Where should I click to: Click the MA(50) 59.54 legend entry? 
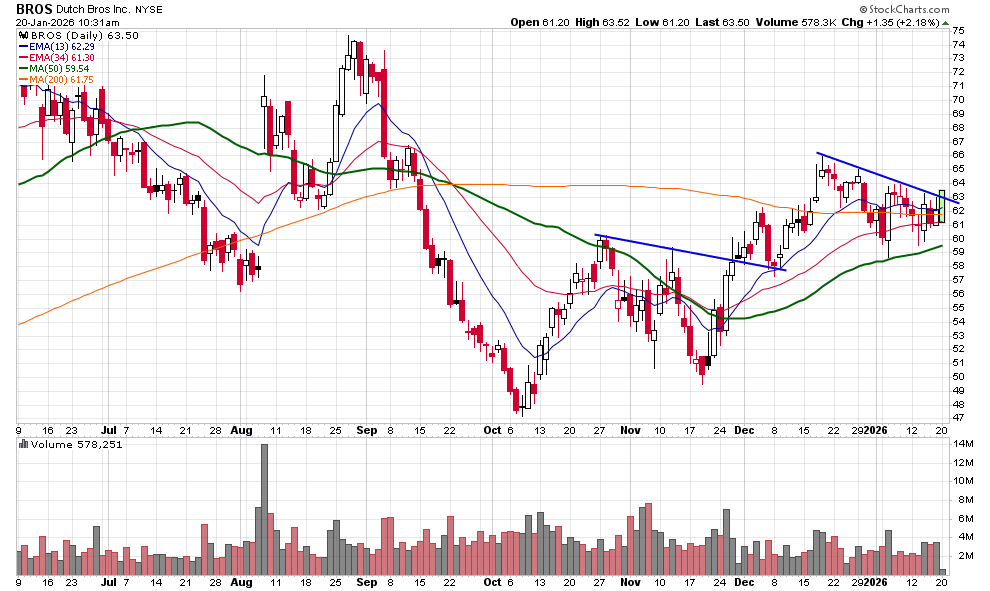[x=59, y=69]
